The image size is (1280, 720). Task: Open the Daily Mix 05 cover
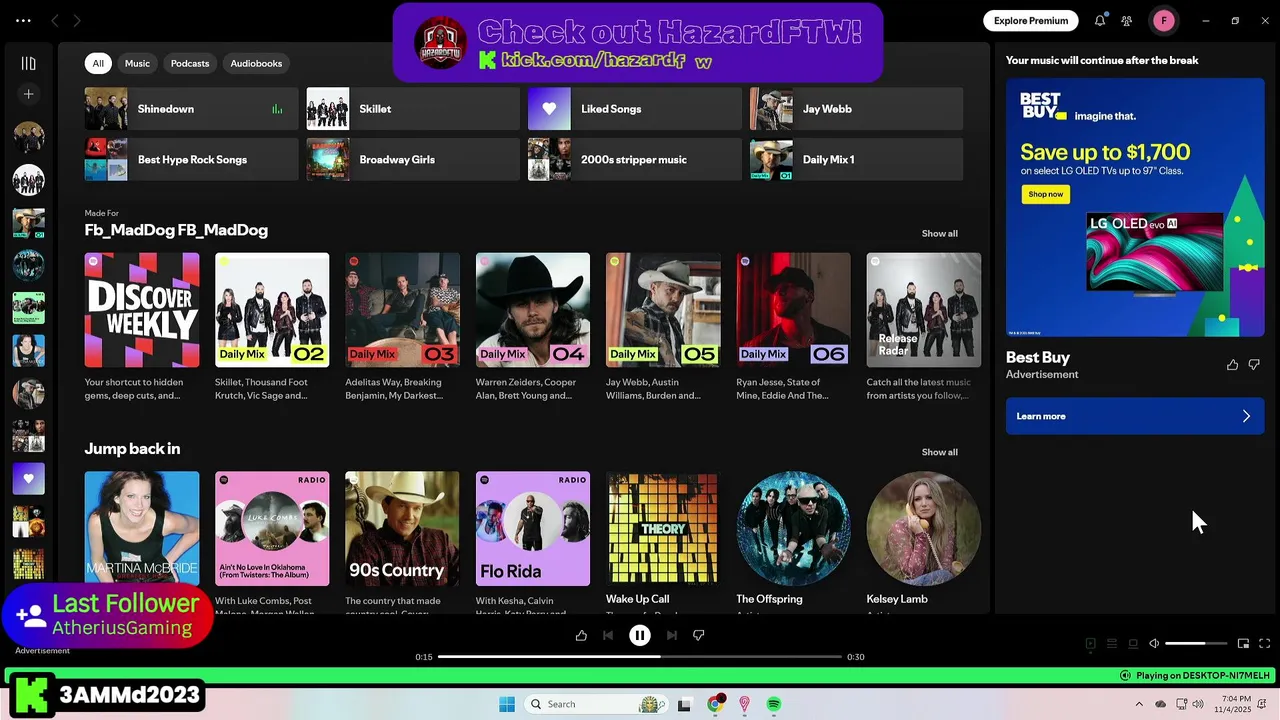(663, 310)
